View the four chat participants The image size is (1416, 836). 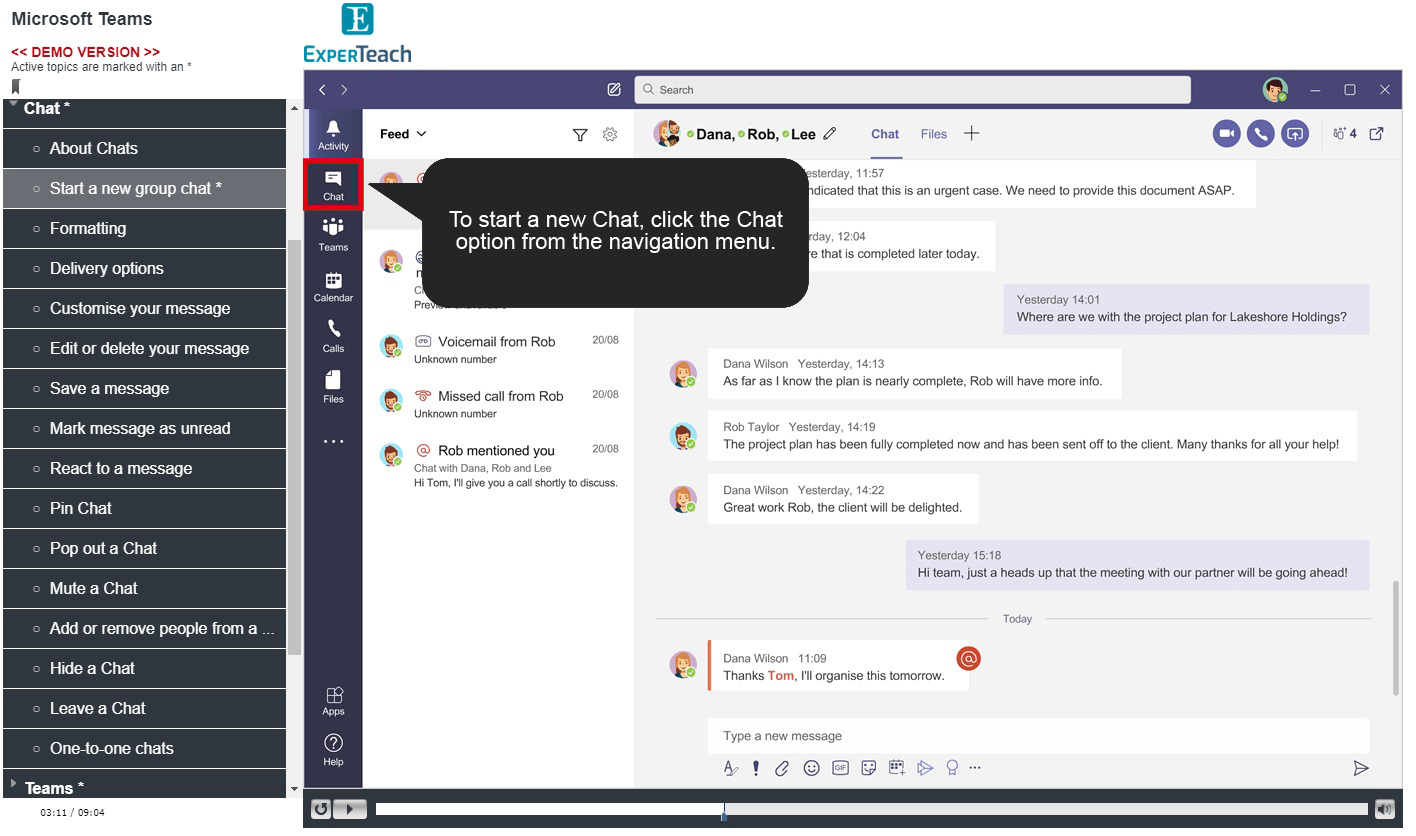[x=1345, y=134]
